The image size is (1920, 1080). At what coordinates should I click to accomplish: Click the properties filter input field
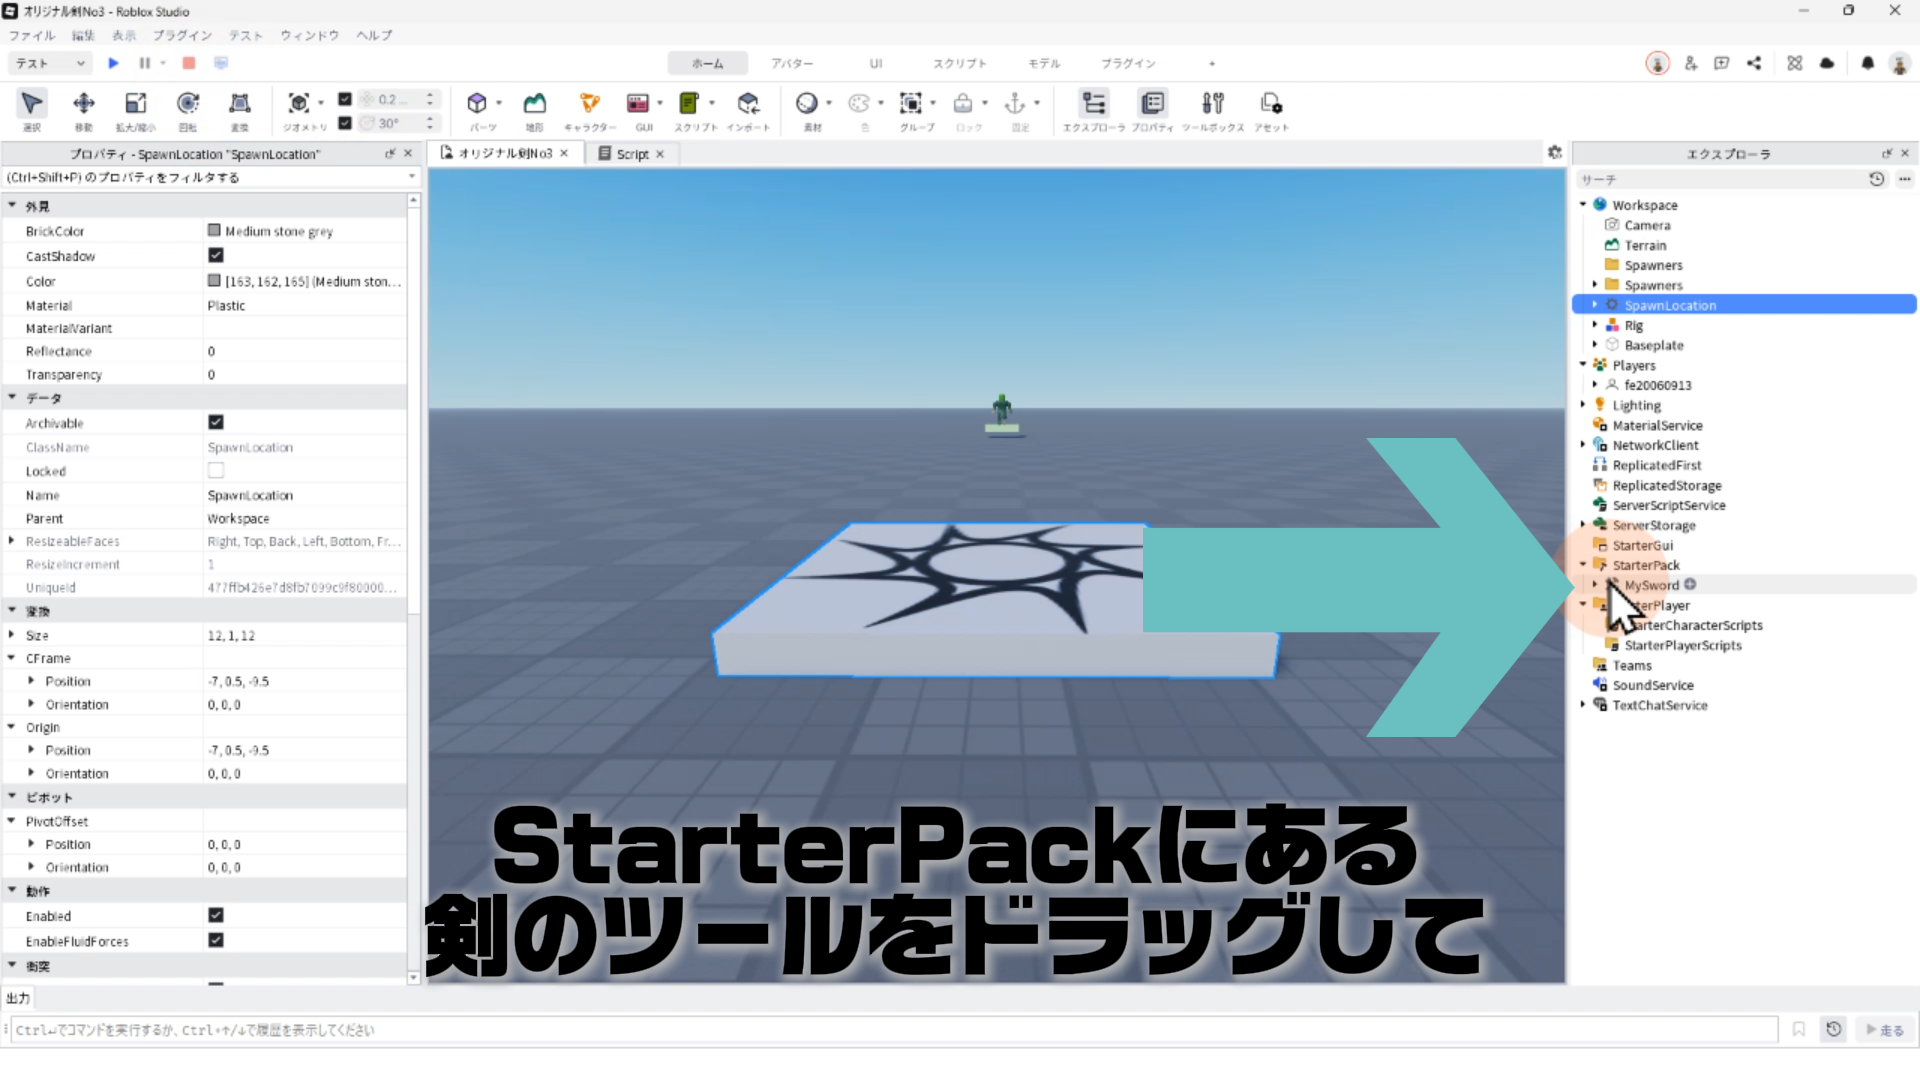(x=200, y=177)
